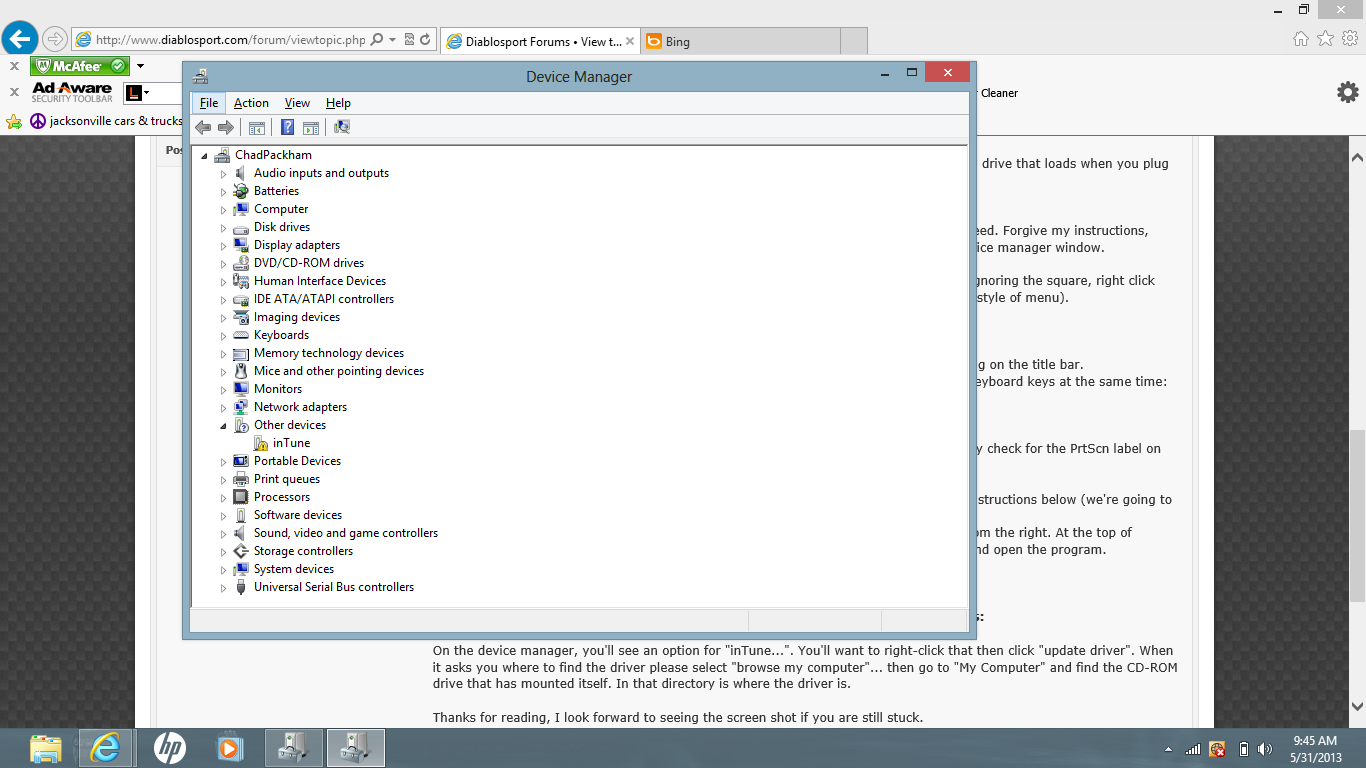
Task: Click the compatibility view icon in address bar
Action: pyautogui.click(x=410, y=40)
